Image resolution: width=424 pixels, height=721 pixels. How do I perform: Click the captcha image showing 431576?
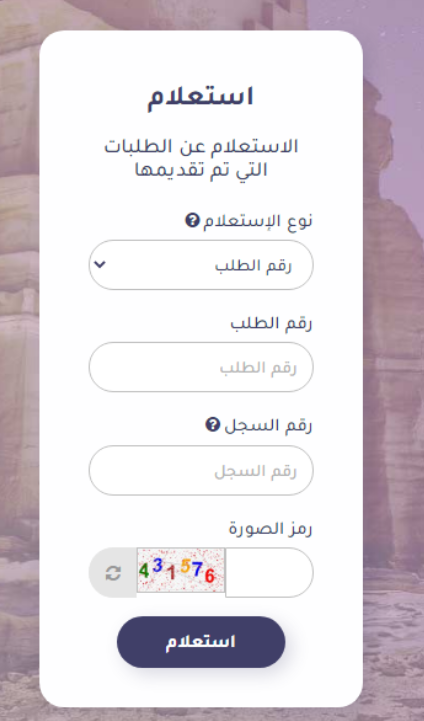(x=181, y=570)
